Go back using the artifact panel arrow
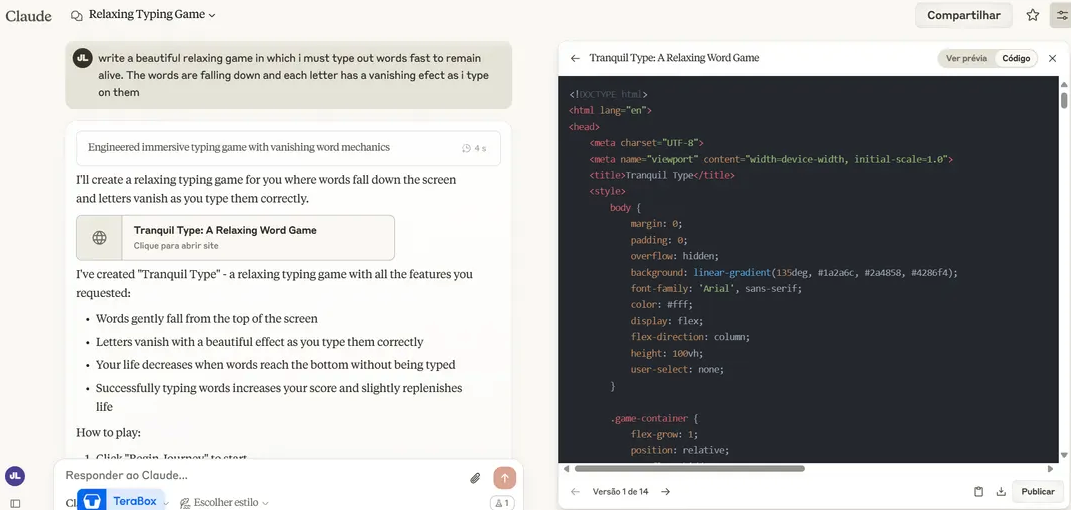Screen dimensions: 1071x510 575,58
